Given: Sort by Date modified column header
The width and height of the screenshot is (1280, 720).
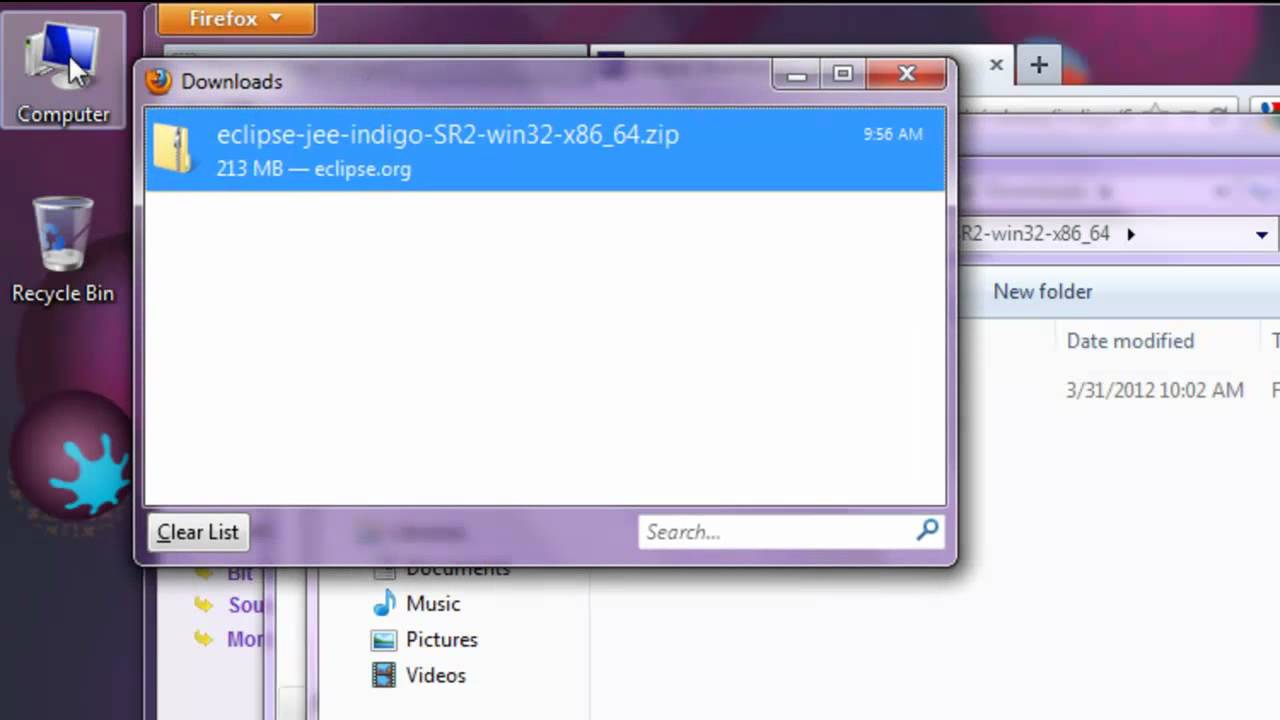Looking at the screenshot, I should pyautogui.click(x=1130, y=341).
